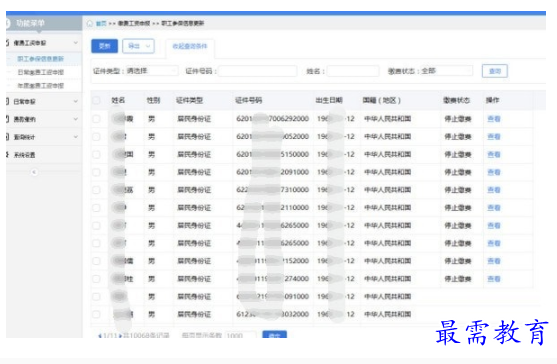Click the 性别 column header
Image resolution: width=557 pixels, height=364 pixels.
153,100
